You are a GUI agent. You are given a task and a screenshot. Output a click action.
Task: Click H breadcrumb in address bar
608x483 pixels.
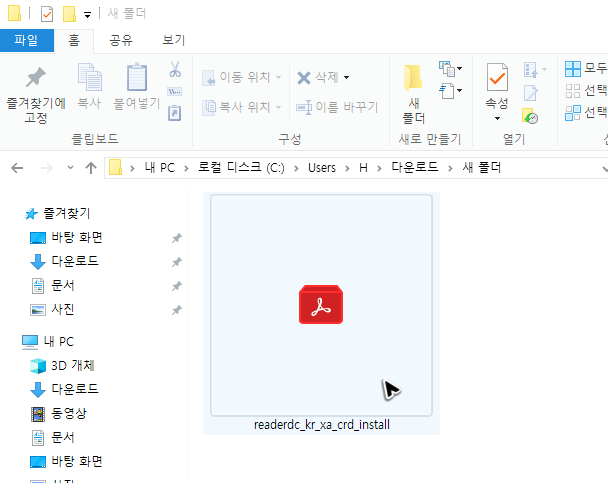click(x=363, y=168)
